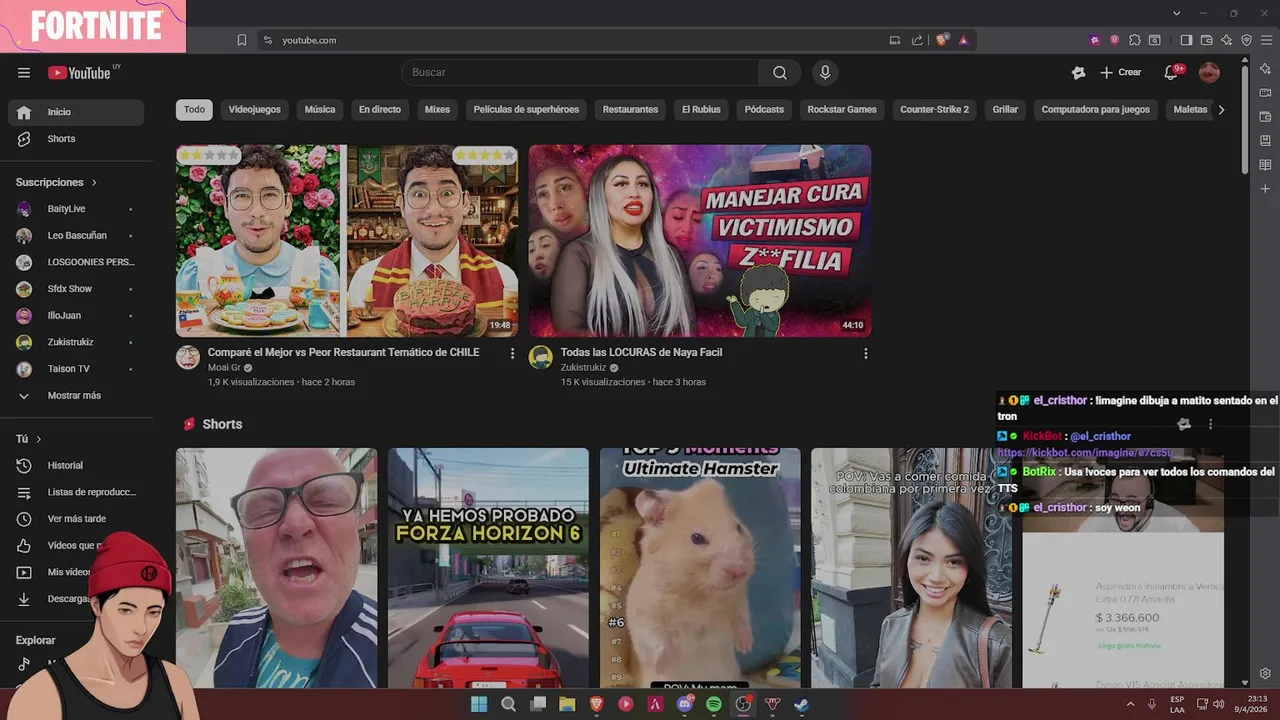This screenshot has height=720, width=1280.
Task: Select the Videojuegos filter chip
Action: pyautogui.click(x=254, y=110)
